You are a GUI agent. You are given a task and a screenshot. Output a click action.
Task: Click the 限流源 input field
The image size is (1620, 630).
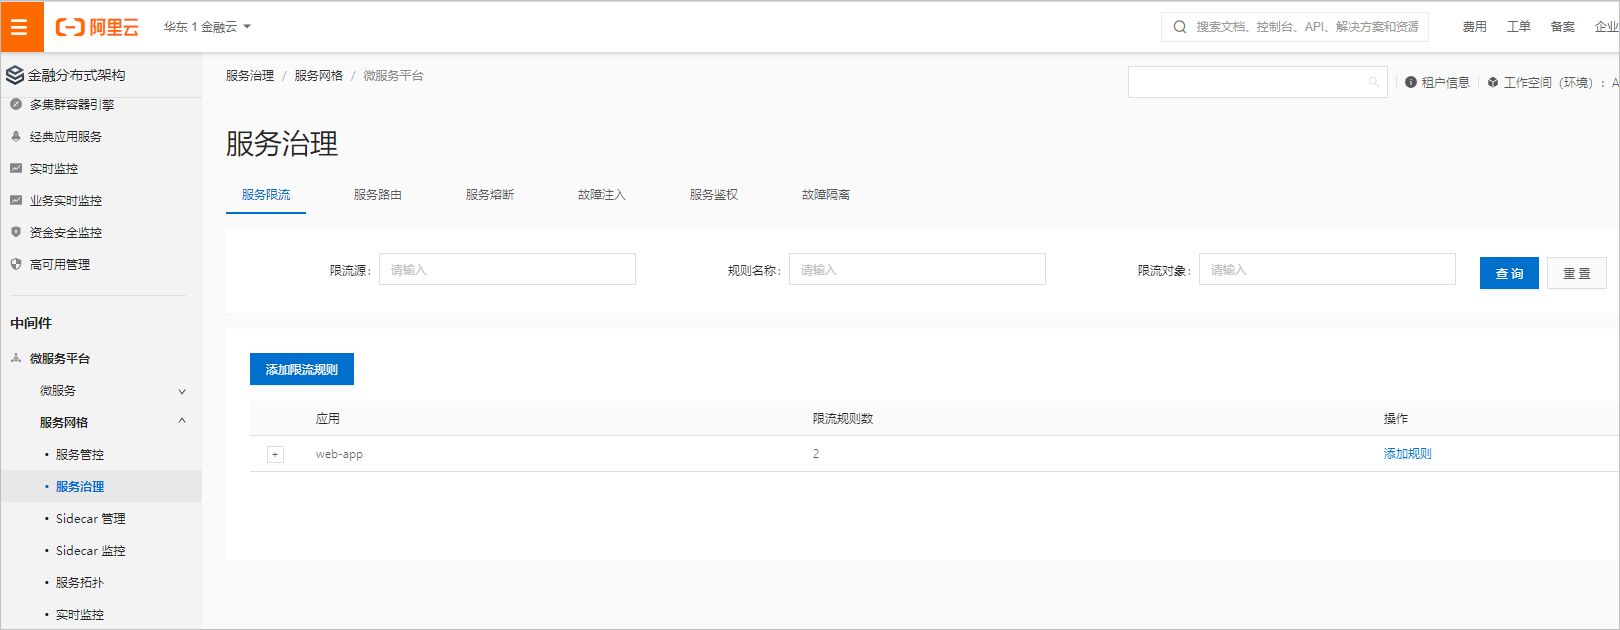507,269
